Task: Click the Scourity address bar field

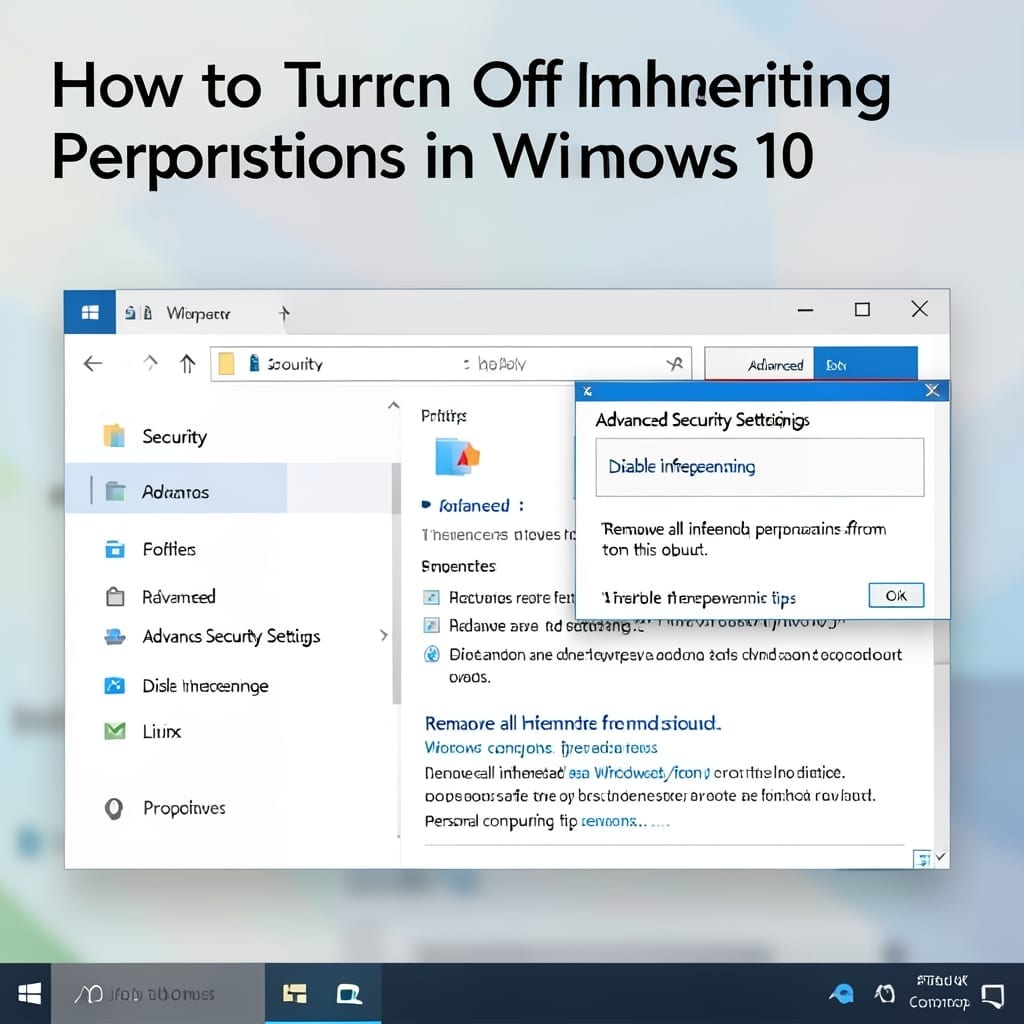Action: [x=451, y=364]
